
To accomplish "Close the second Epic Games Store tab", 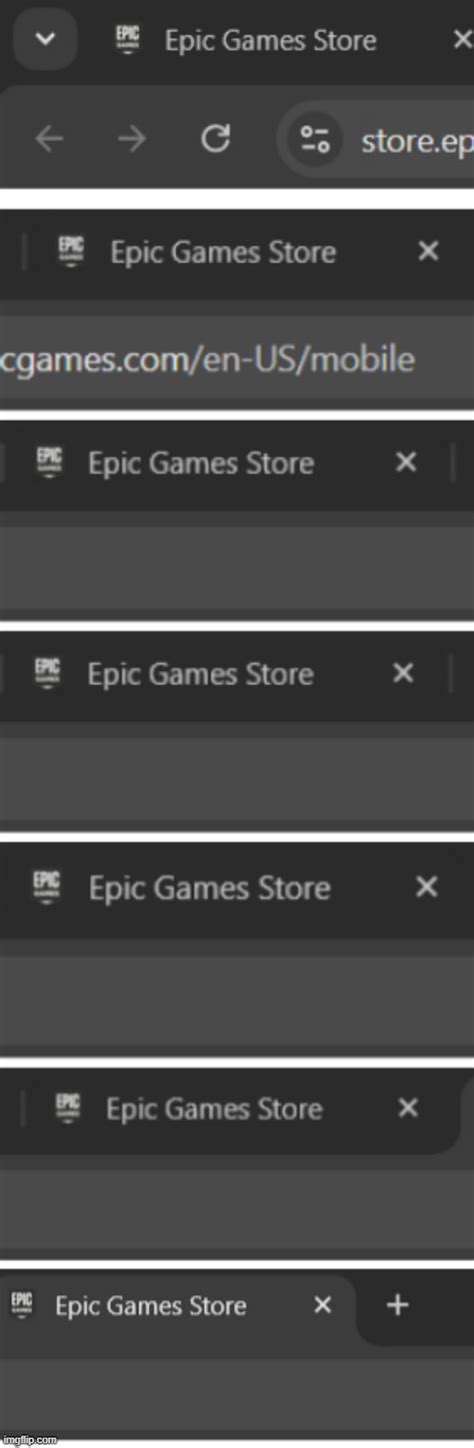I will pyautogui.click(x=428, y=251).
